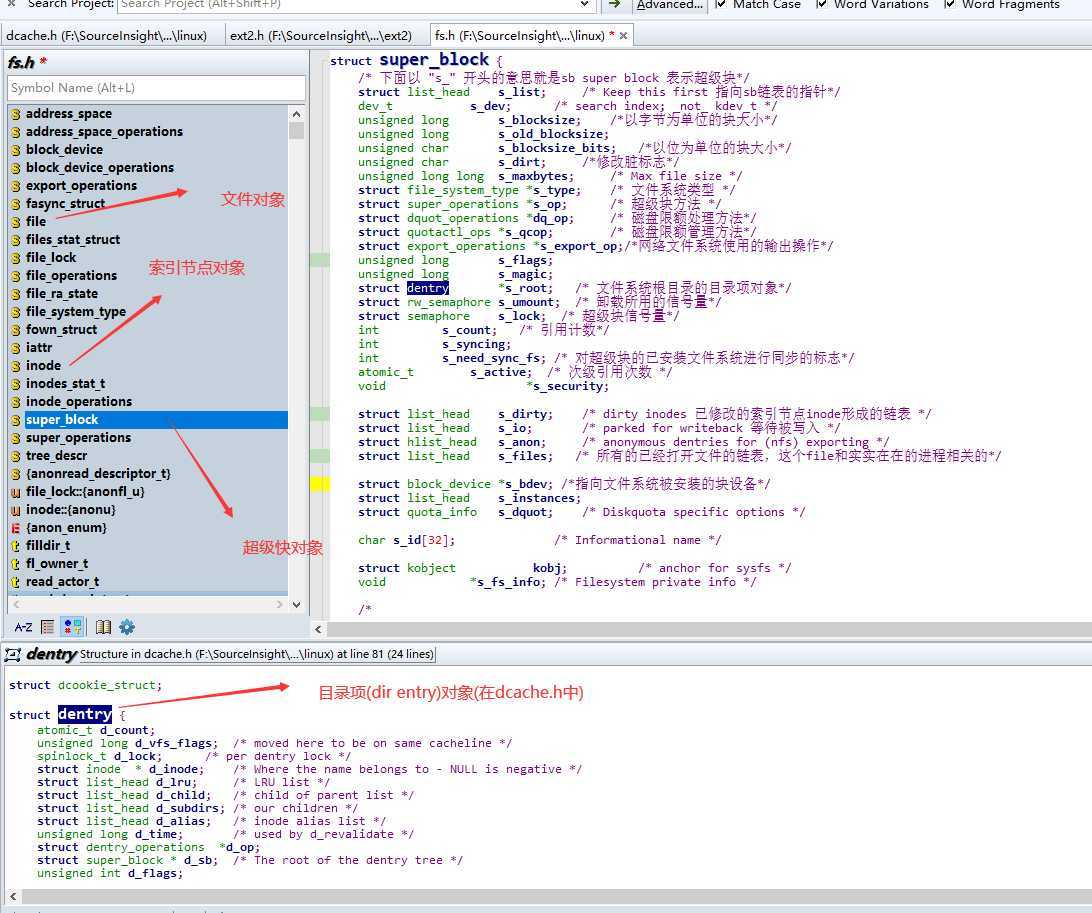Image resolution: width=1092 pixels, height=913 pixels.
Task: Close the fs.h tab
Action: point(624,36)
